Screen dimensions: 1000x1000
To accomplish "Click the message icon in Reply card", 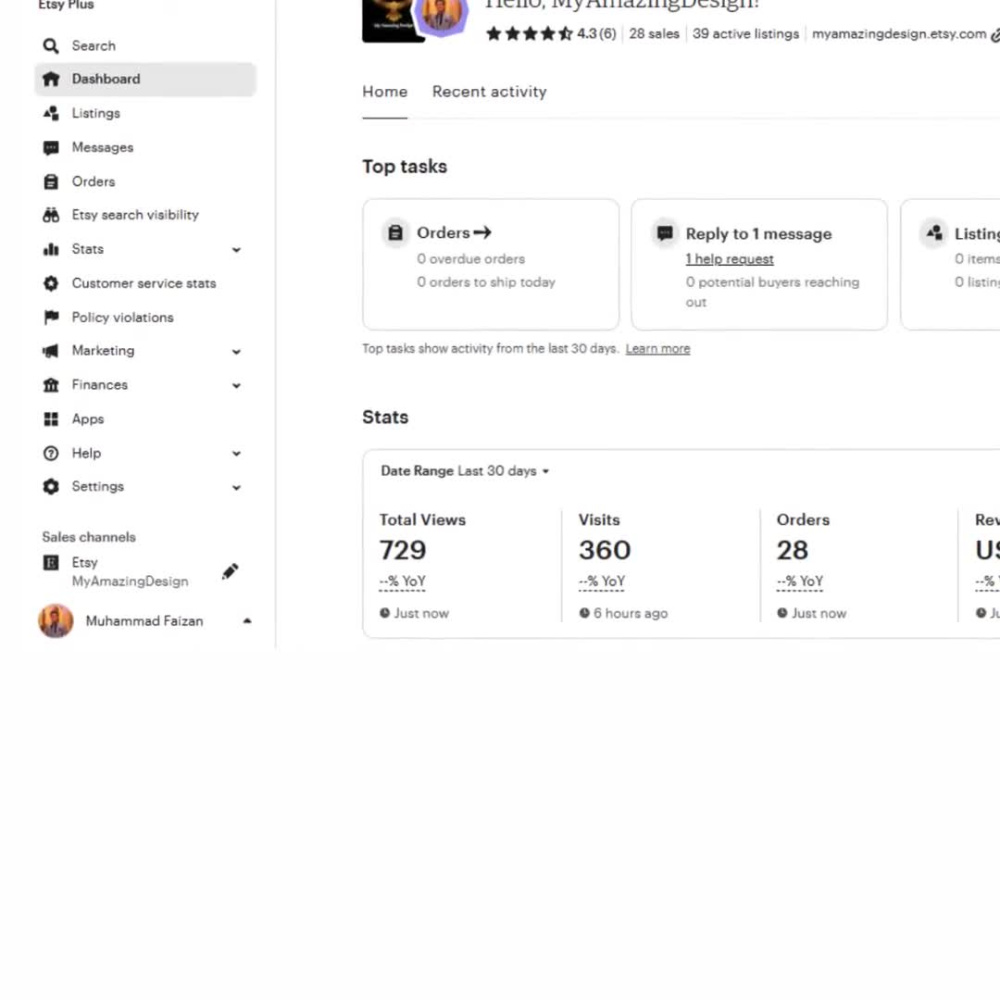I will click(665, 233).
